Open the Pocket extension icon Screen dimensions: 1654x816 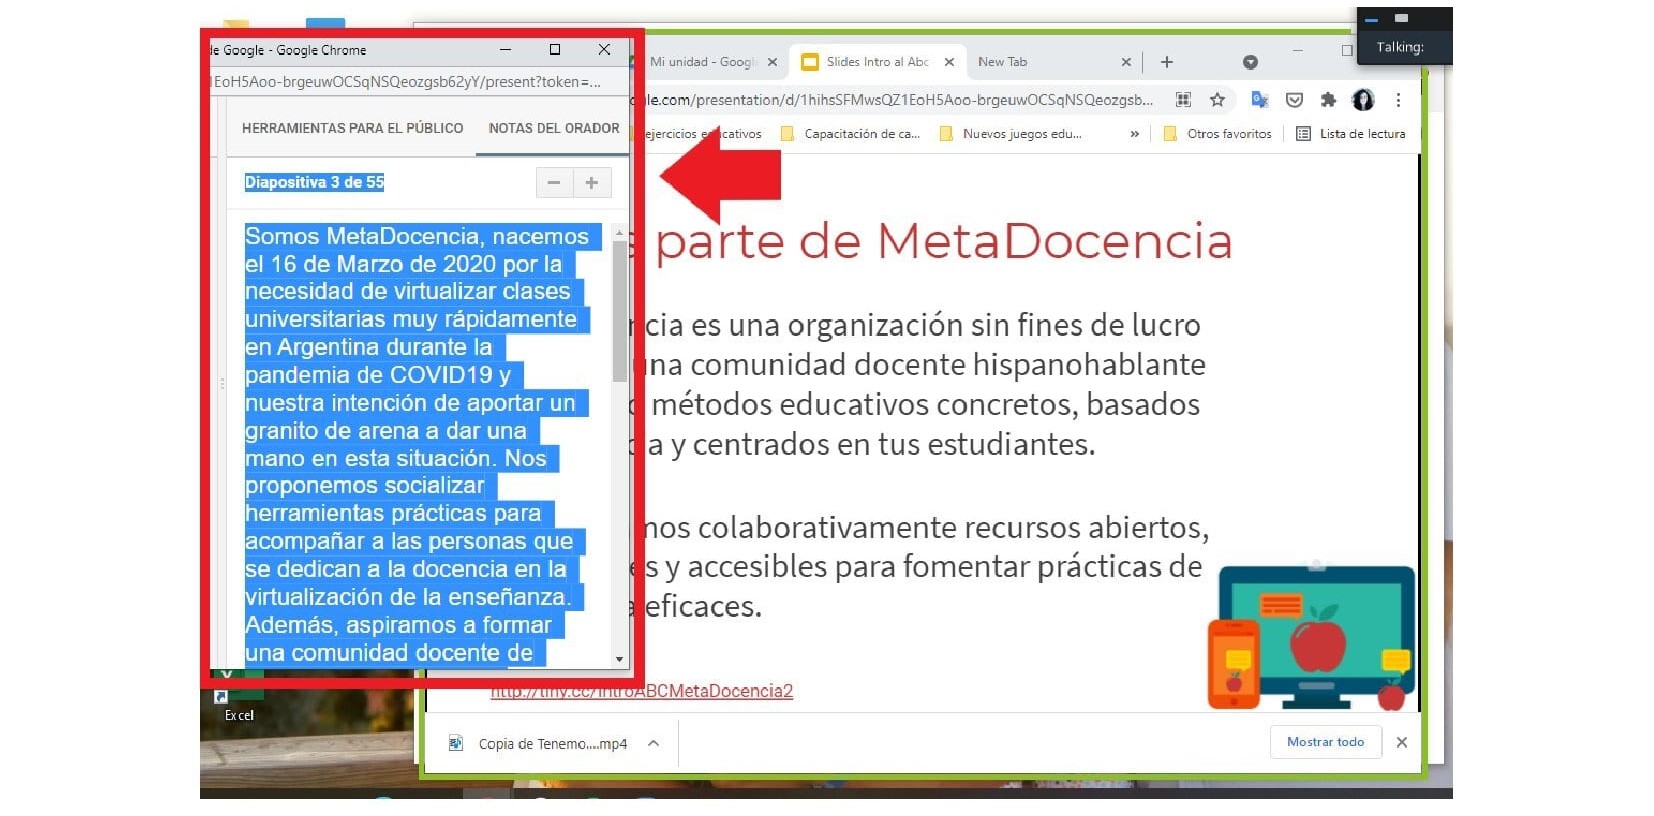click(1294, 99)
